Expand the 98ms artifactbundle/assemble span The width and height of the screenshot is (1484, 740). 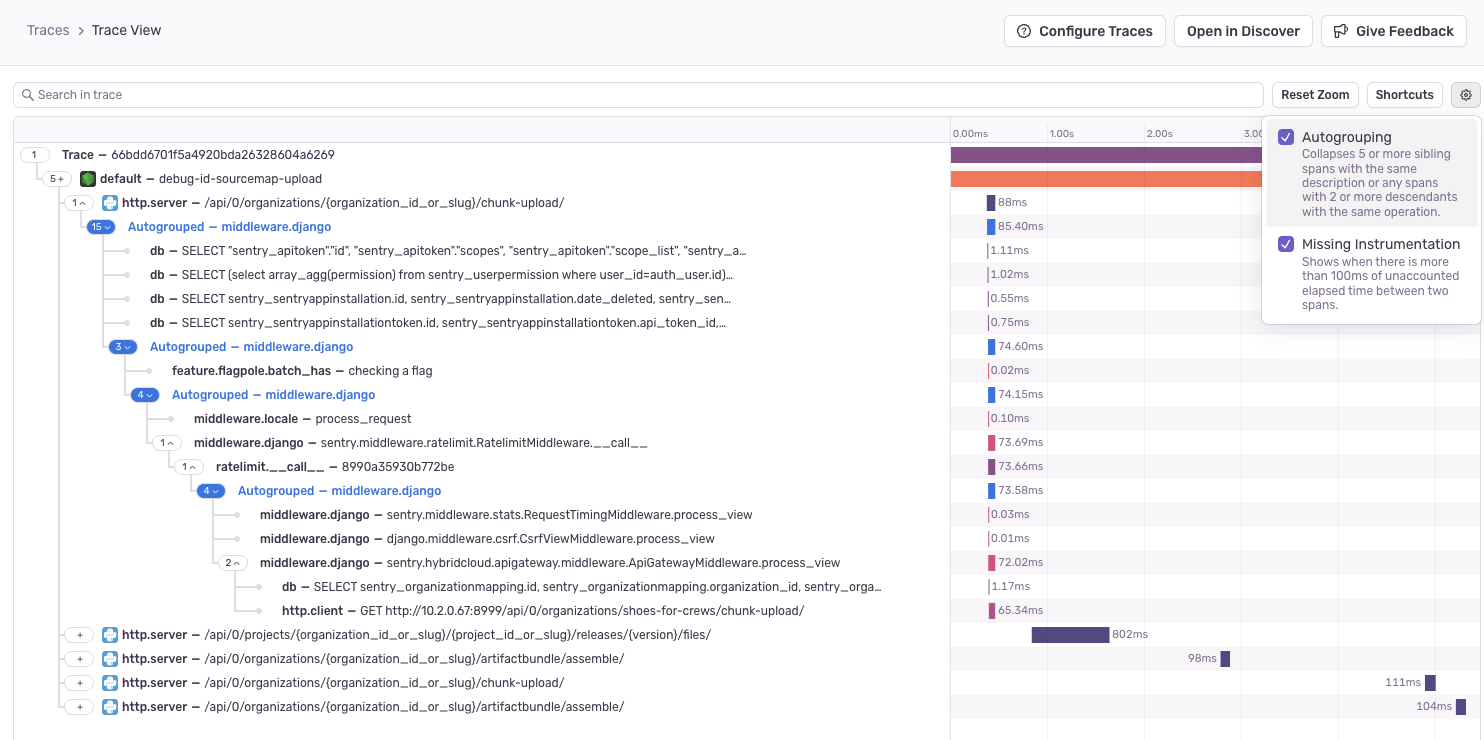78,659
